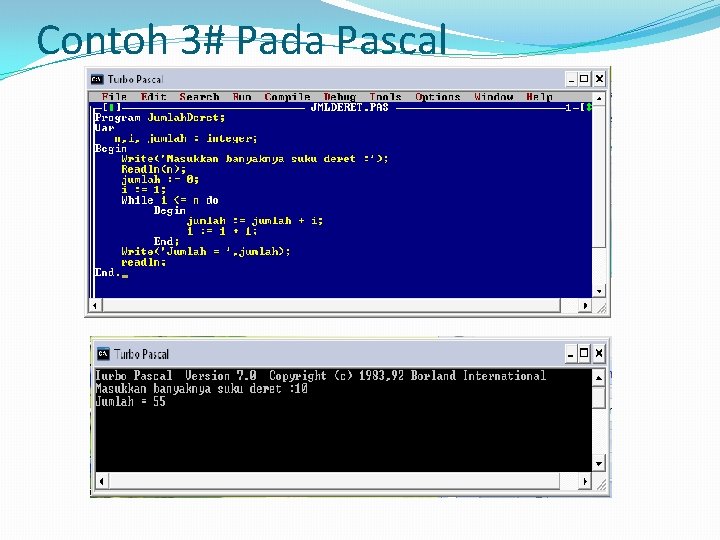Click the 'Readln(n);' code line
This screenshot has width=720, height=540.
click(x=153, y=169)
